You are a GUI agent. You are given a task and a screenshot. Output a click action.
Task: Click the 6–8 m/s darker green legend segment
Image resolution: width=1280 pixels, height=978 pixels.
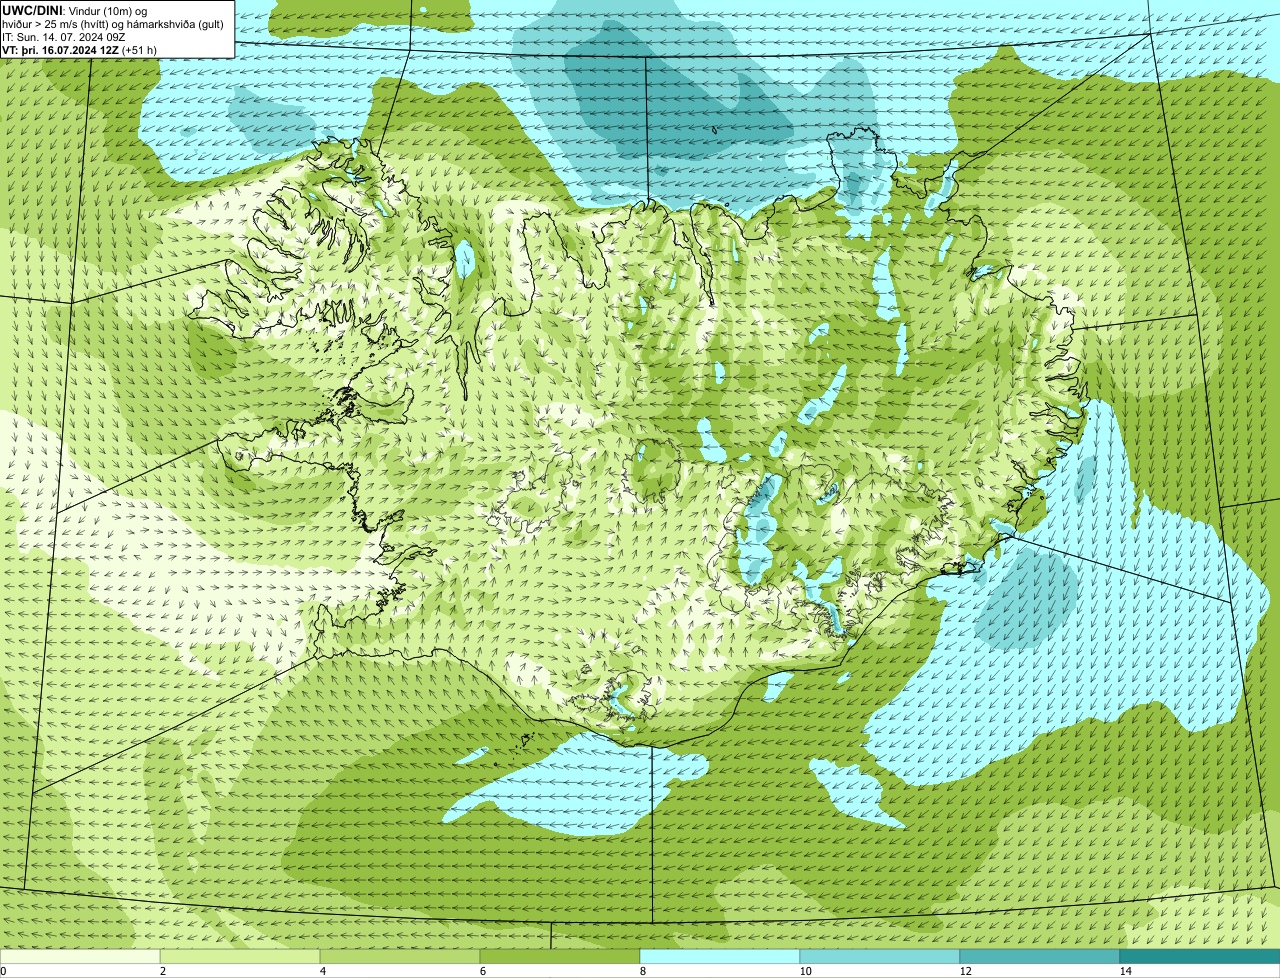click(x=560, y=956)
